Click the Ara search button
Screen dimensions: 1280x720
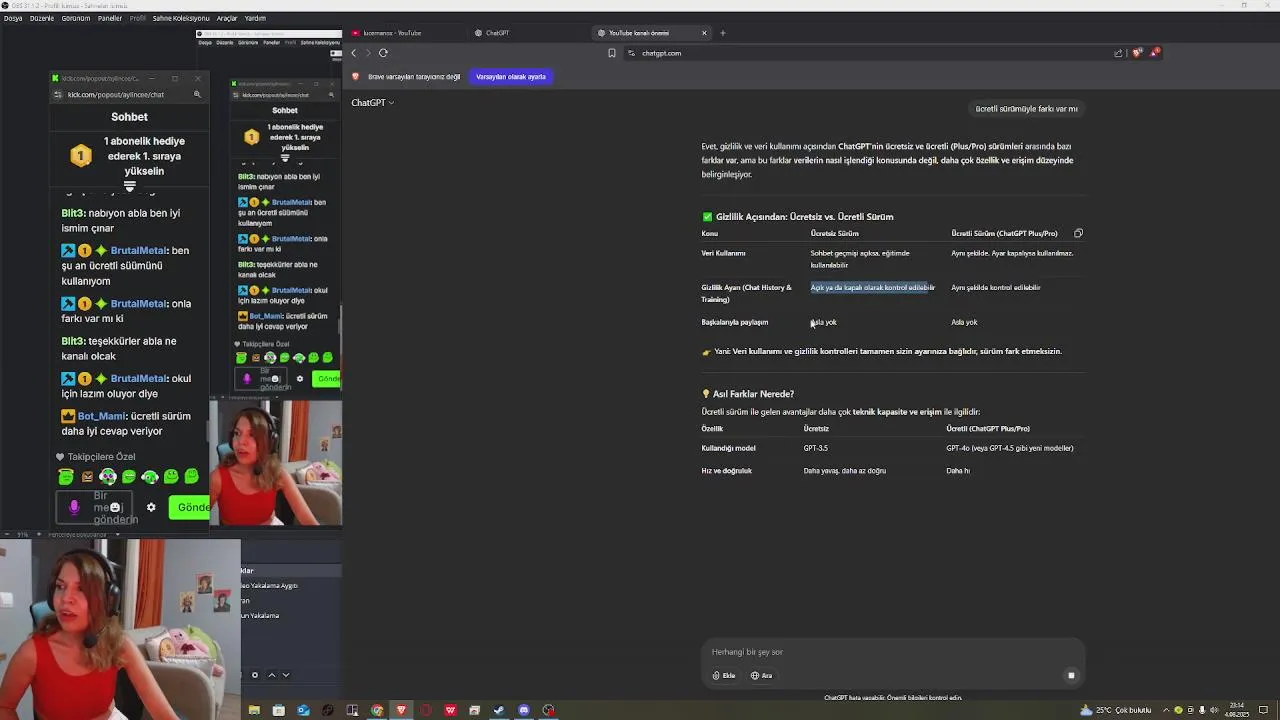762,676
